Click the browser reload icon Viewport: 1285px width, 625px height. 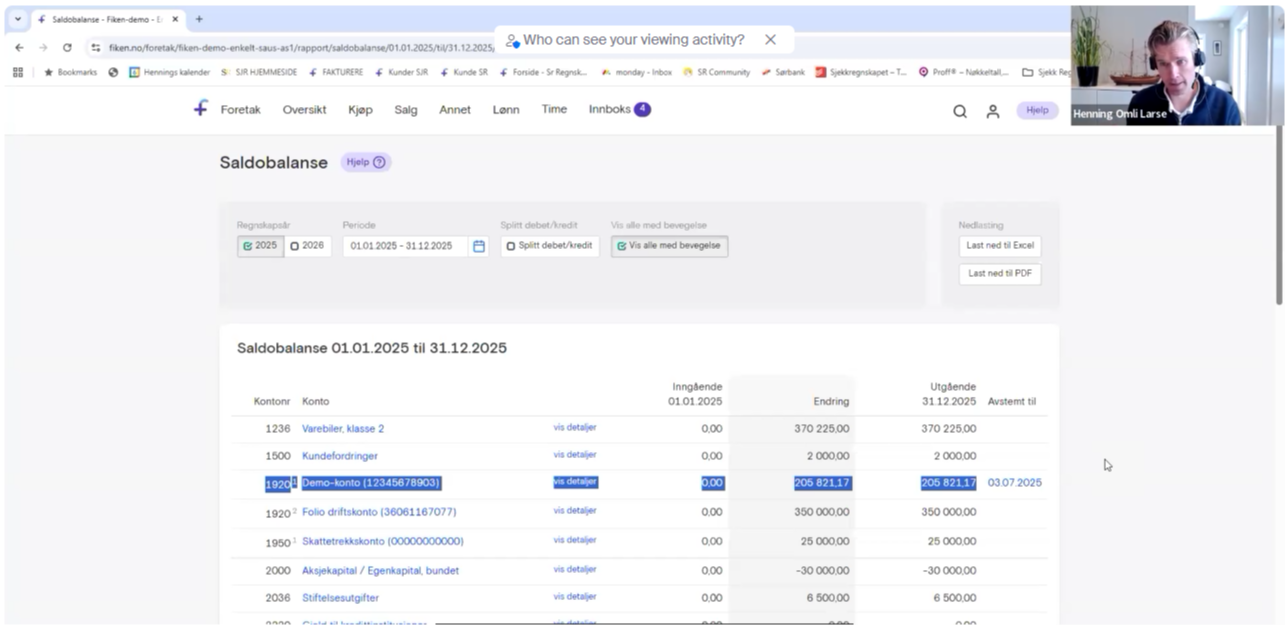point(67,47)
